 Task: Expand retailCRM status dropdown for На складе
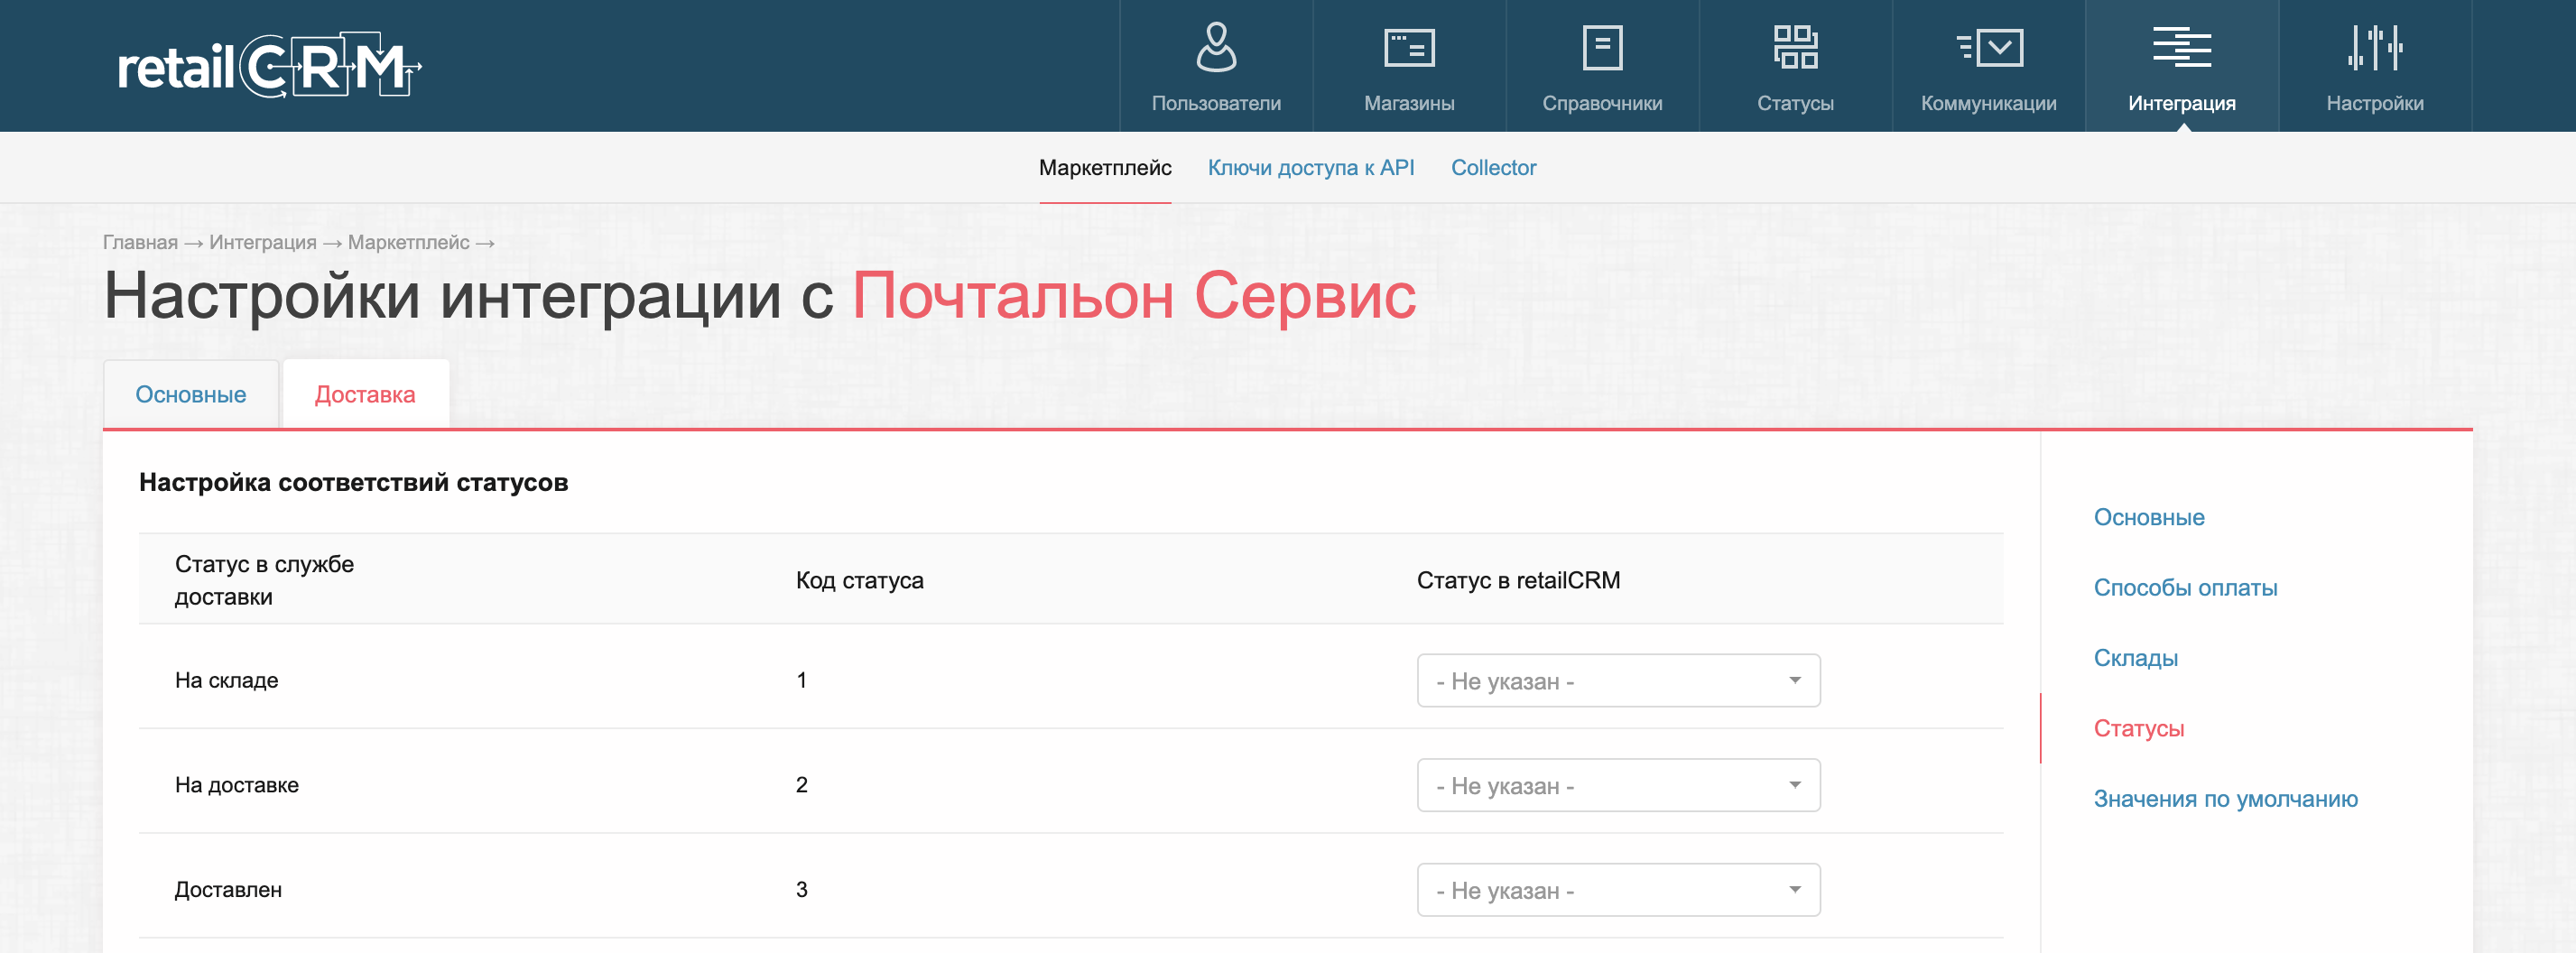pyautogui.click(x=1618, y=680)
